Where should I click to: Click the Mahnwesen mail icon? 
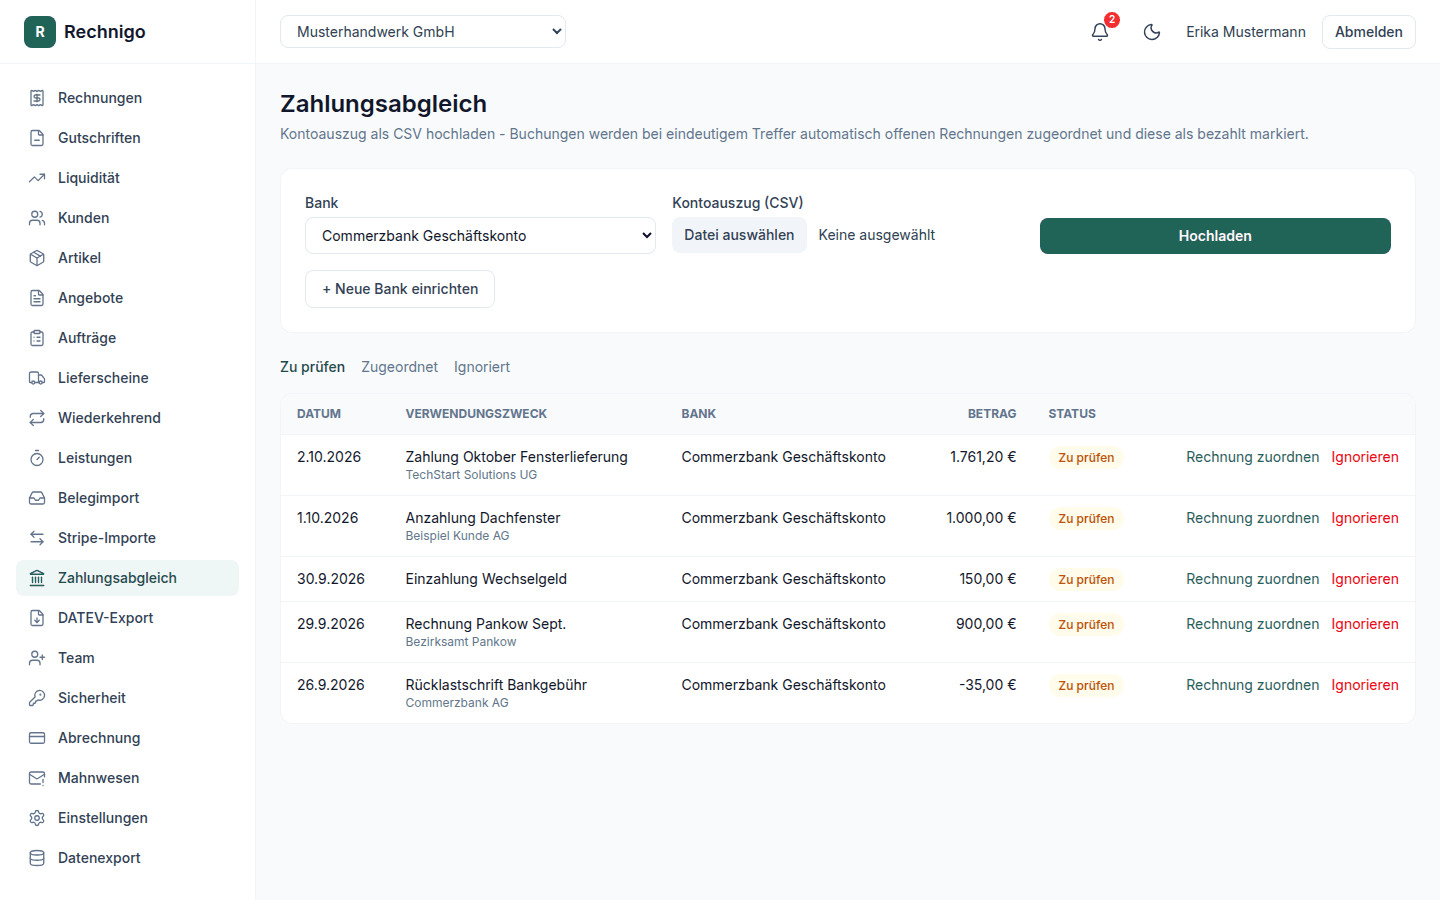click(37, 778)
